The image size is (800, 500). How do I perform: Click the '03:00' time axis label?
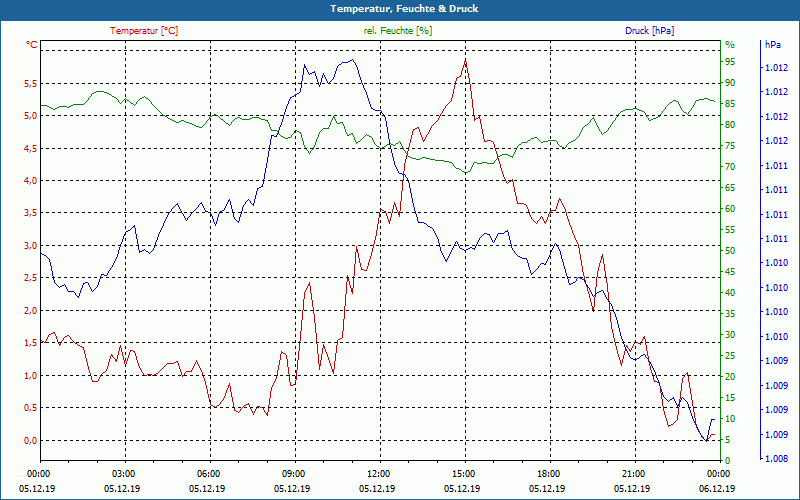click(123, 474)
